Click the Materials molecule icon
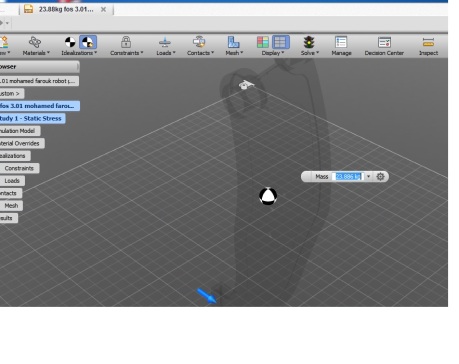459x364 pixels. (35, 42)
